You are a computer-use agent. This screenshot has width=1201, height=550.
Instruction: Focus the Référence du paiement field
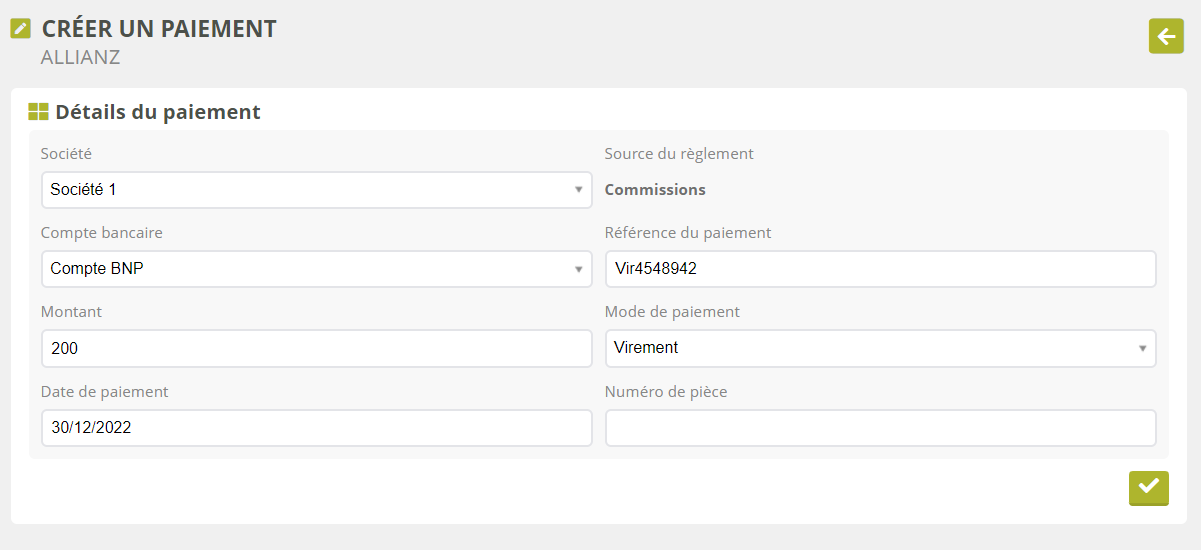880,269
